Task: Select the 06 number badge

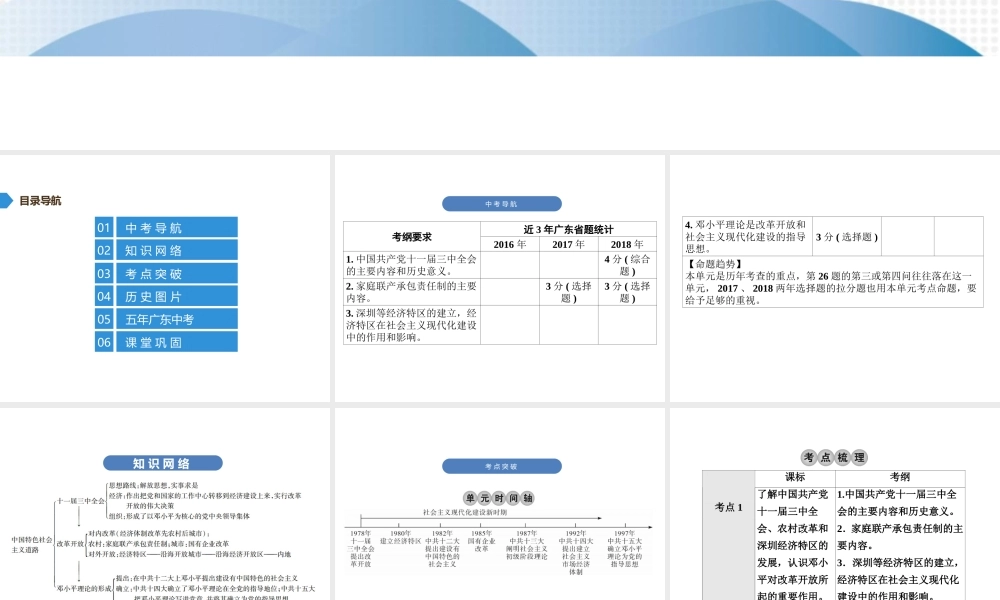Action: [x=104, y=342]
